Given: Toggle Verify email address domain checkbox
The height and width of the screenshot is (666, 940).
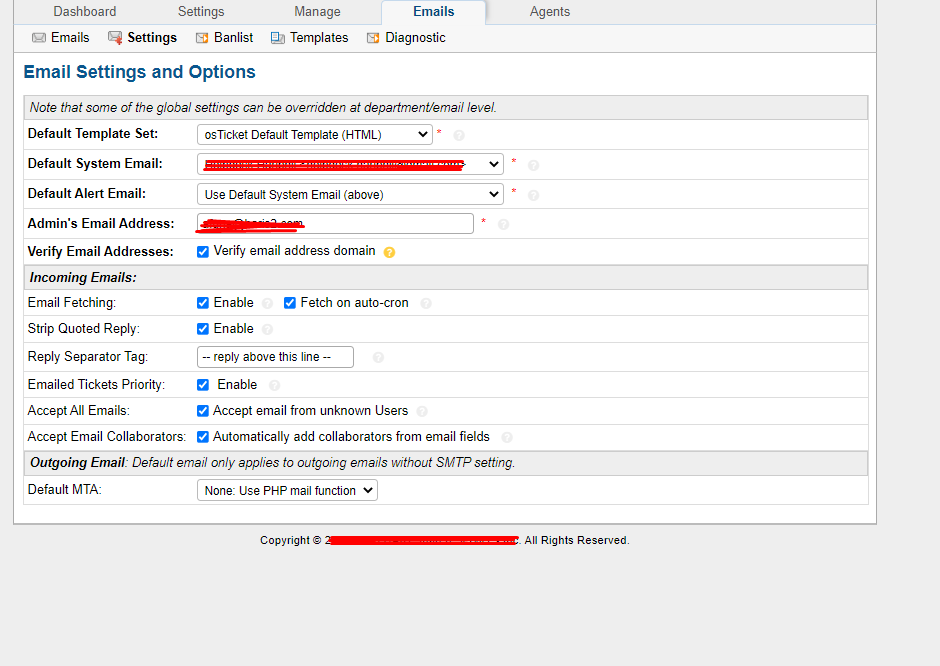Looking at the screenshot, I should pyautogui.click(x=203, y=252).
